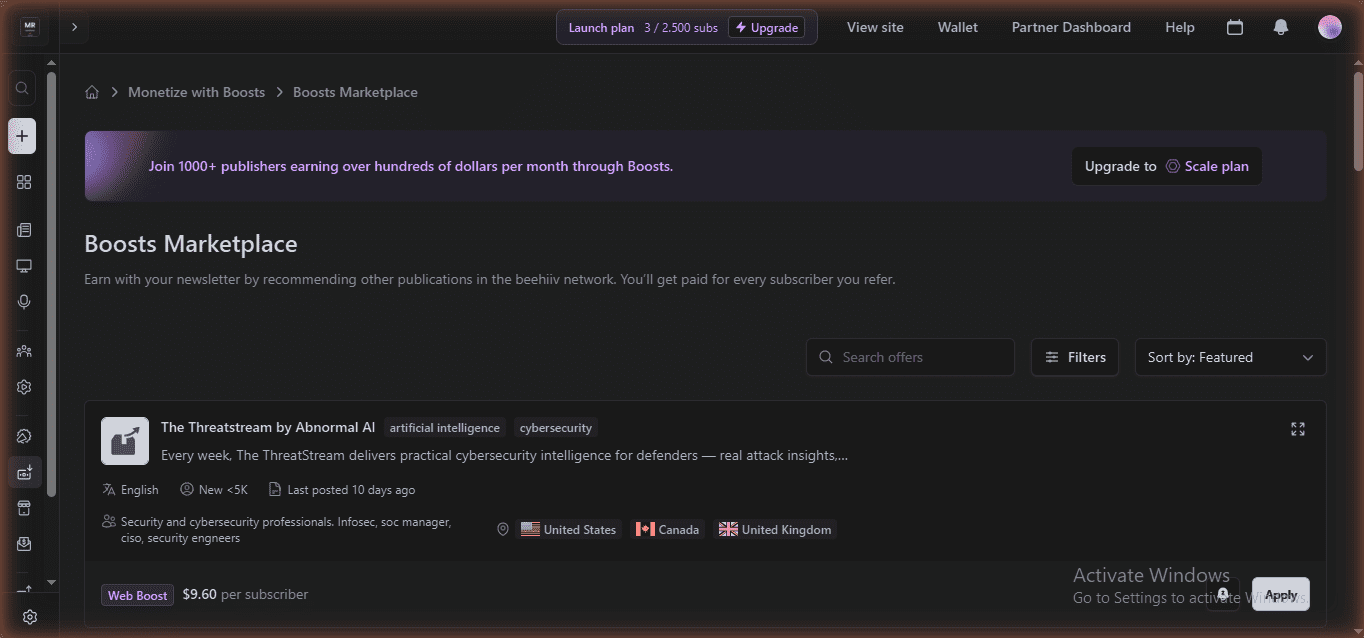Open the Filters panel
Image resolution: width=1364 pixels, height=638 pixels.
[x=1075, y=357]
